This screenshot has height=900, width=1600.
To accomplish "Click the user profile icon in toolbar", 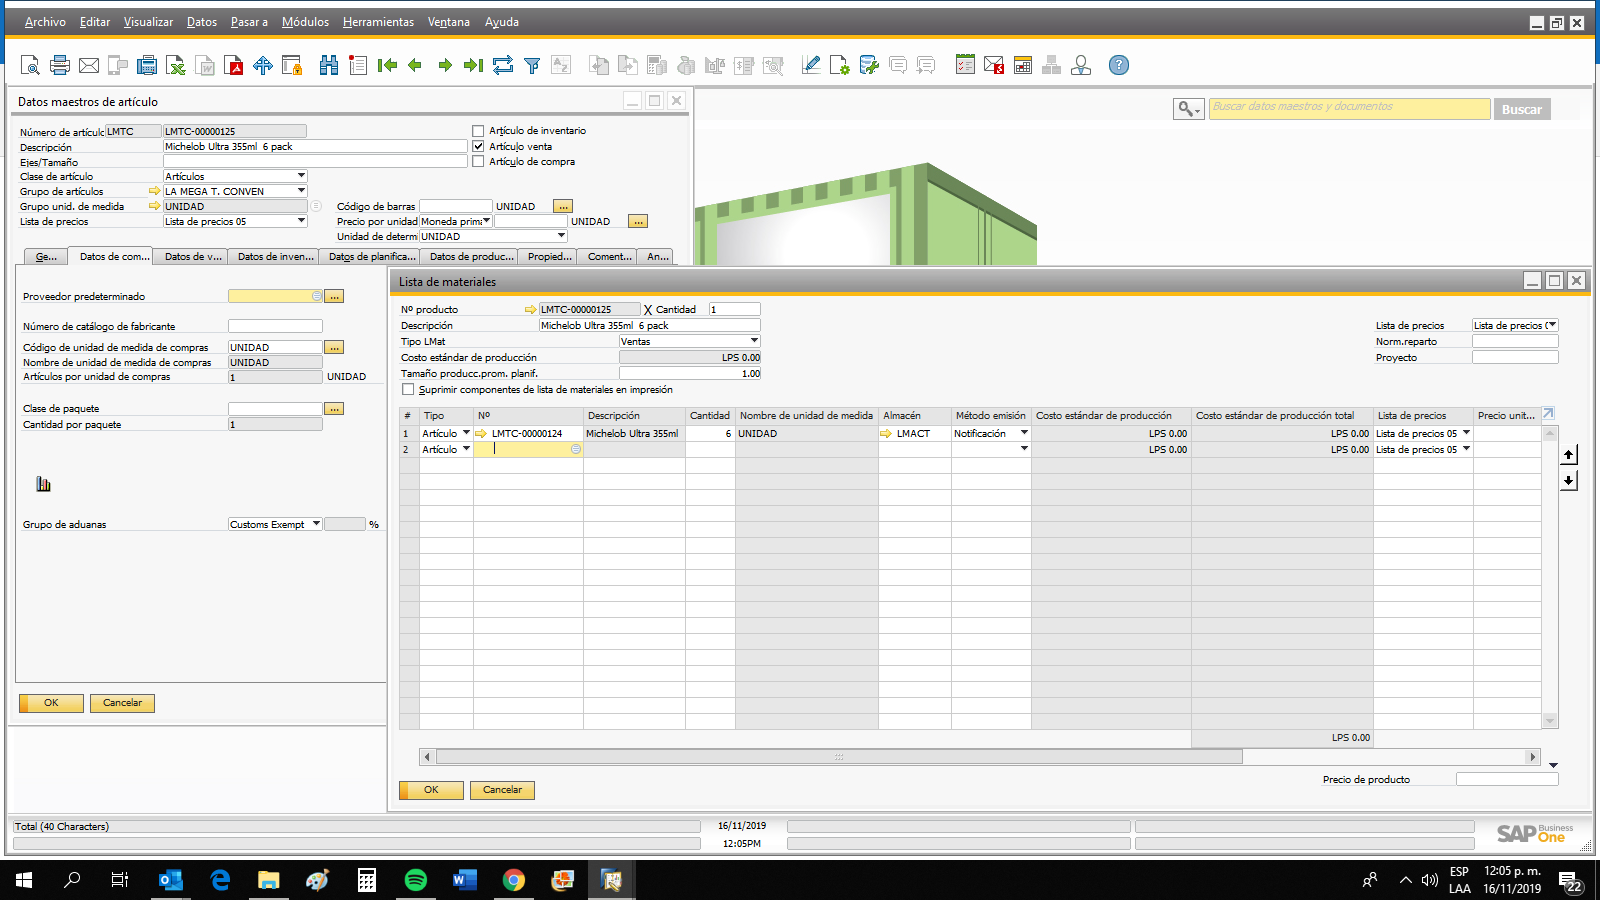I will coord(1081,65).
